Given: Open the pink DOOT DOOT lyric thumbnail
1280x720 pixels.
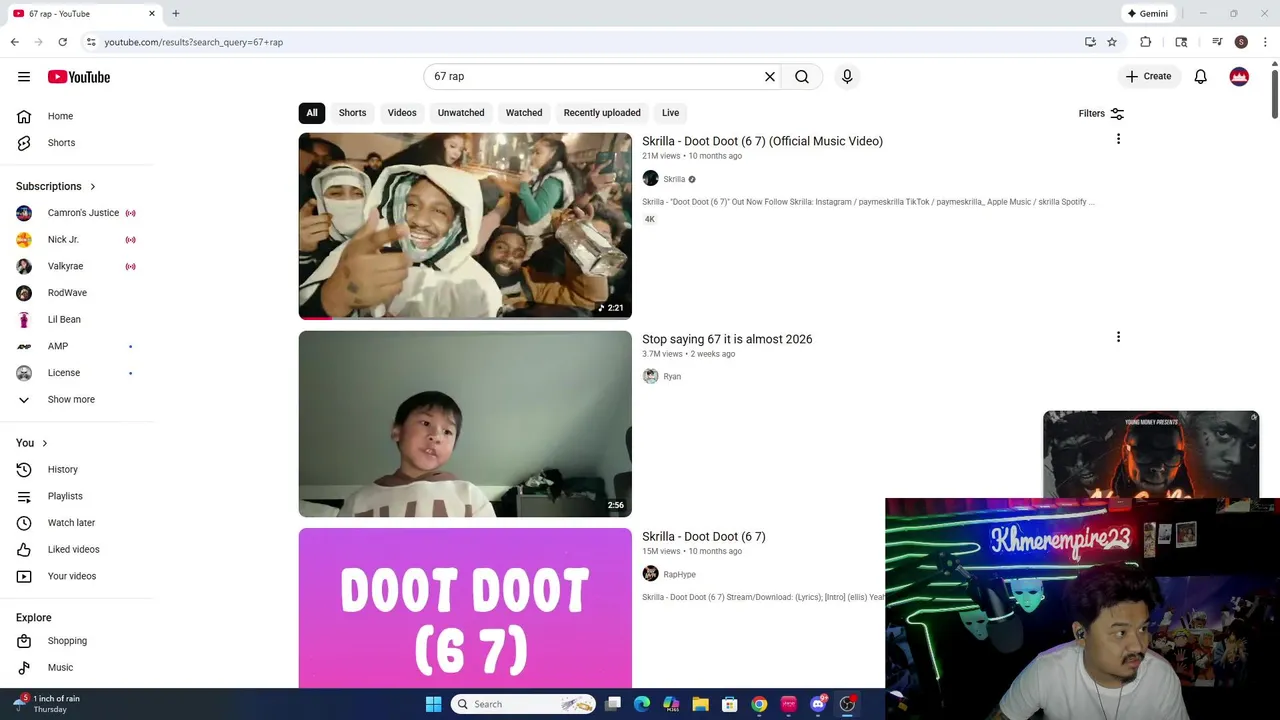Looking at the screenshot, I should tap(465, 608).
